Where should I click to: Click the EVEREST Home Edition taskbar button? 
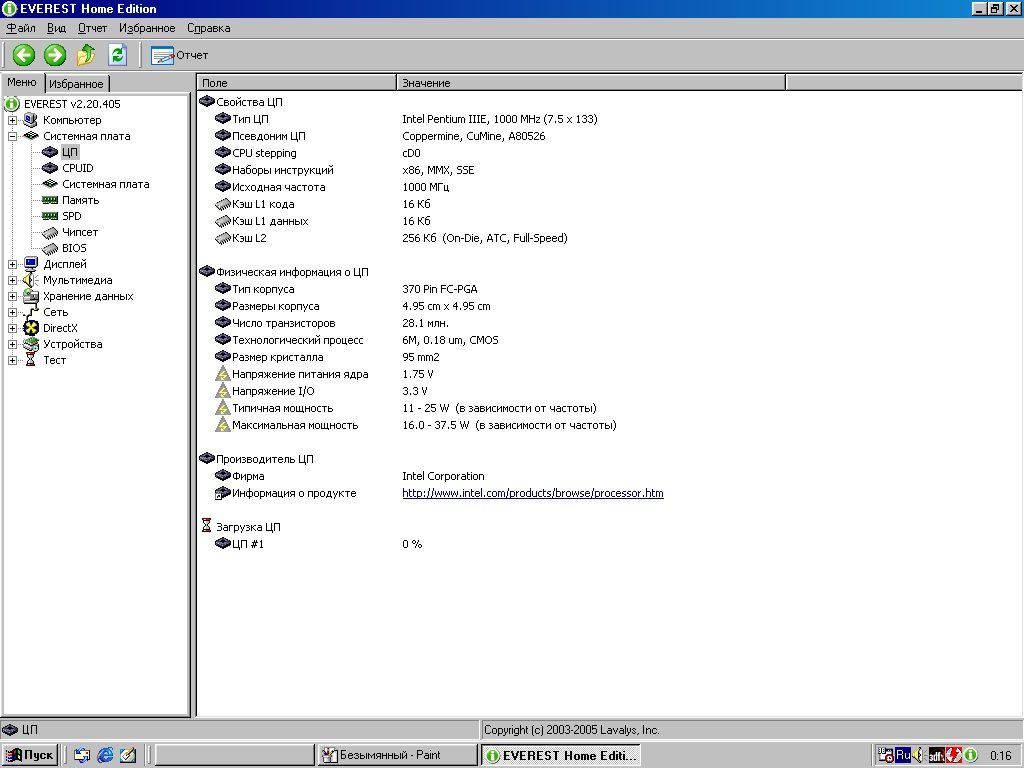(561, 756)
